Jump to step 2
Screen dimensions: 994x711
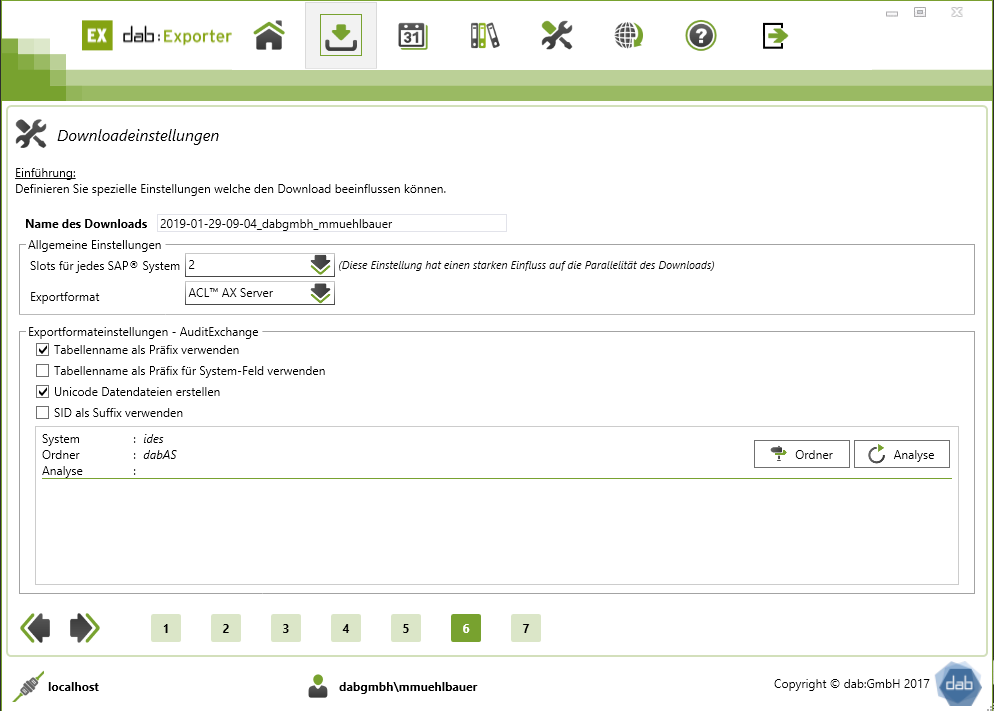pos(226,628)
